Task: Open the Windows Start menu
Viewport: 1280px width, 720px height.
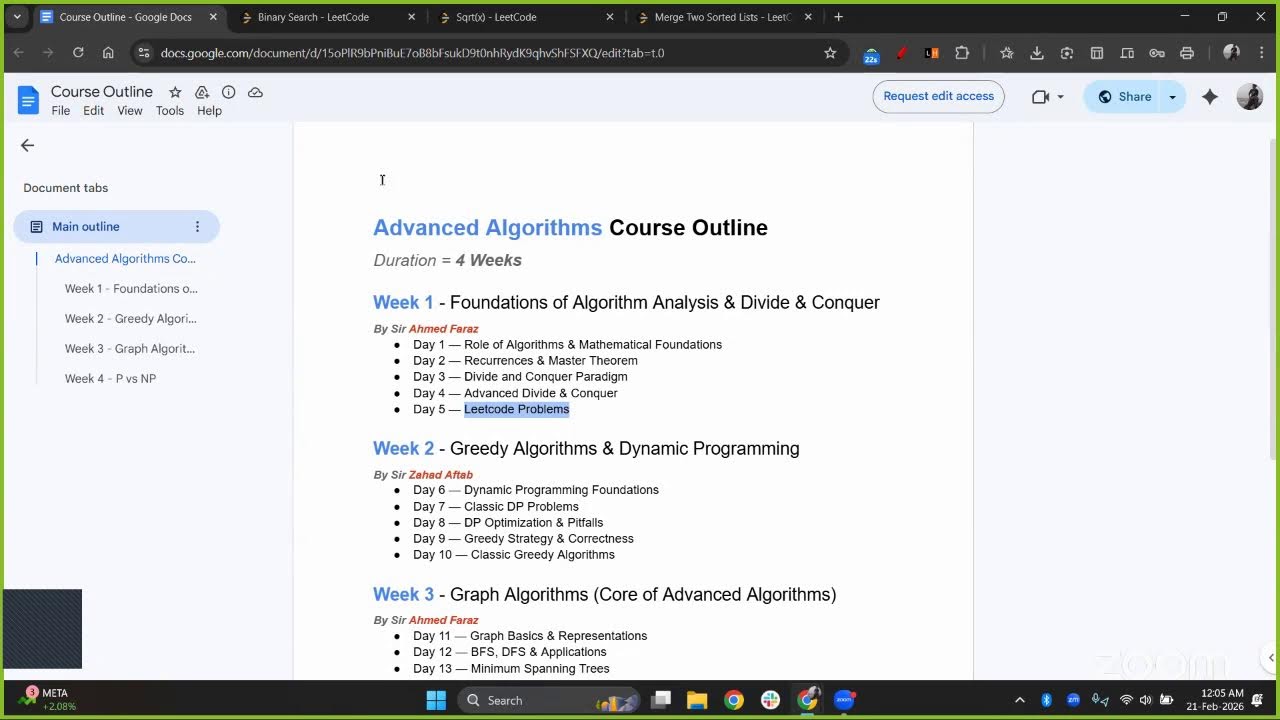Action: coord(436,700)
